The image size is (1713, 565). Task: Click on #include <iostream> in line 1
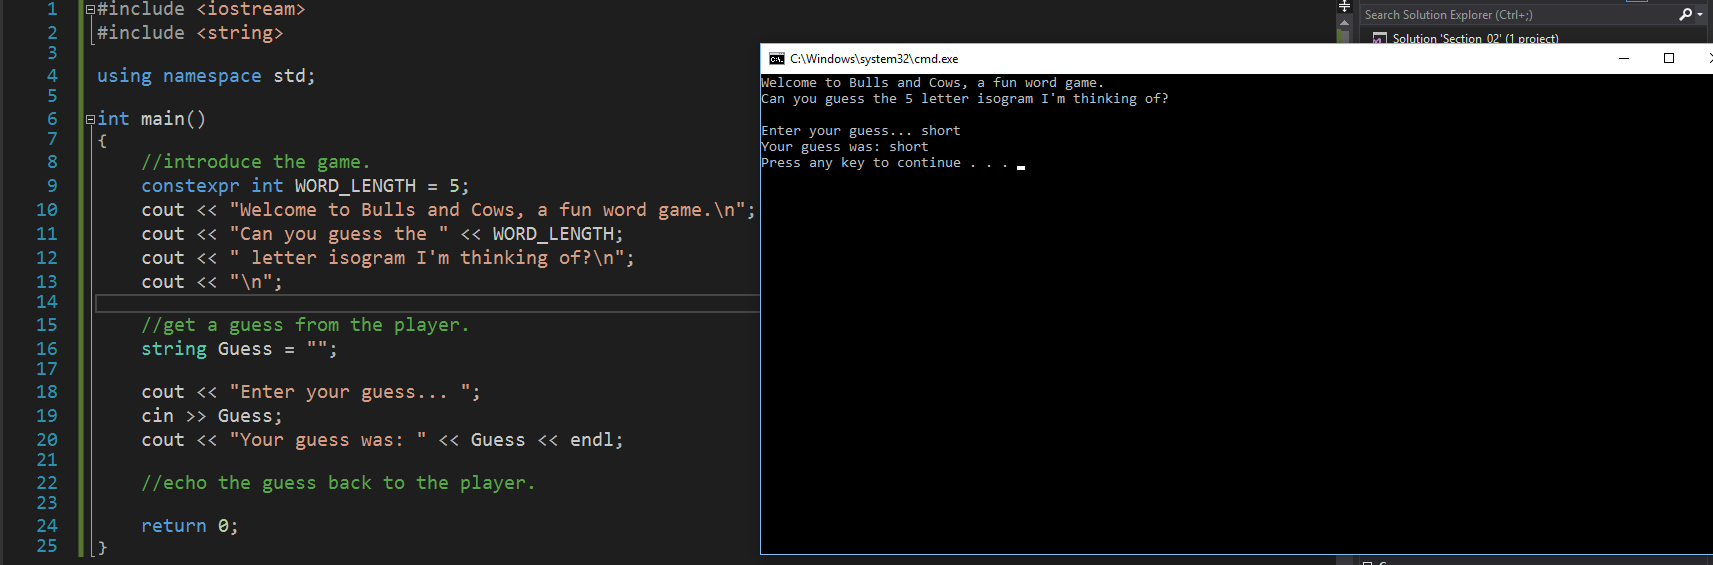pyautogui.click(x=201, y=9)
